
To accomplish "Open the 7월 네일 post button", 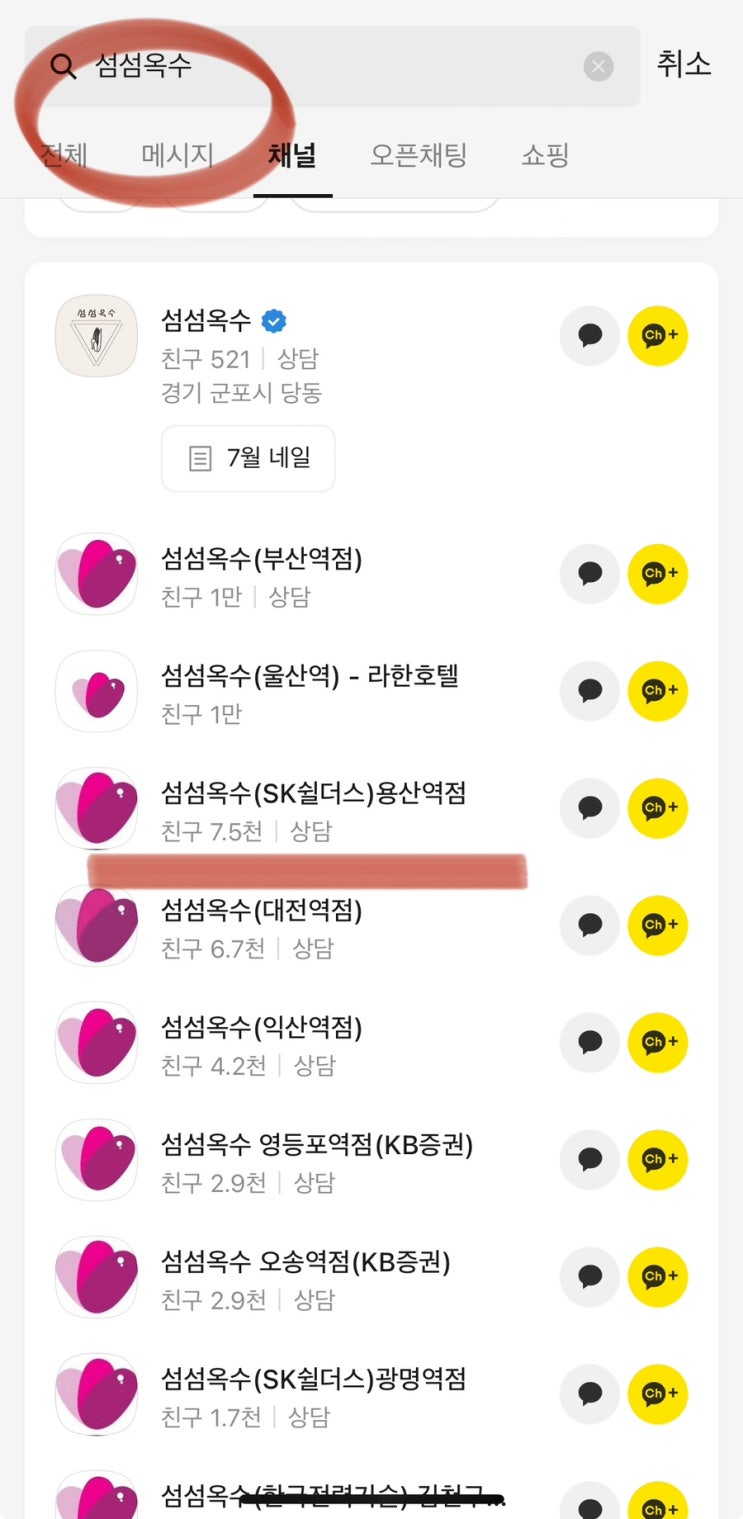I will 248,459.
